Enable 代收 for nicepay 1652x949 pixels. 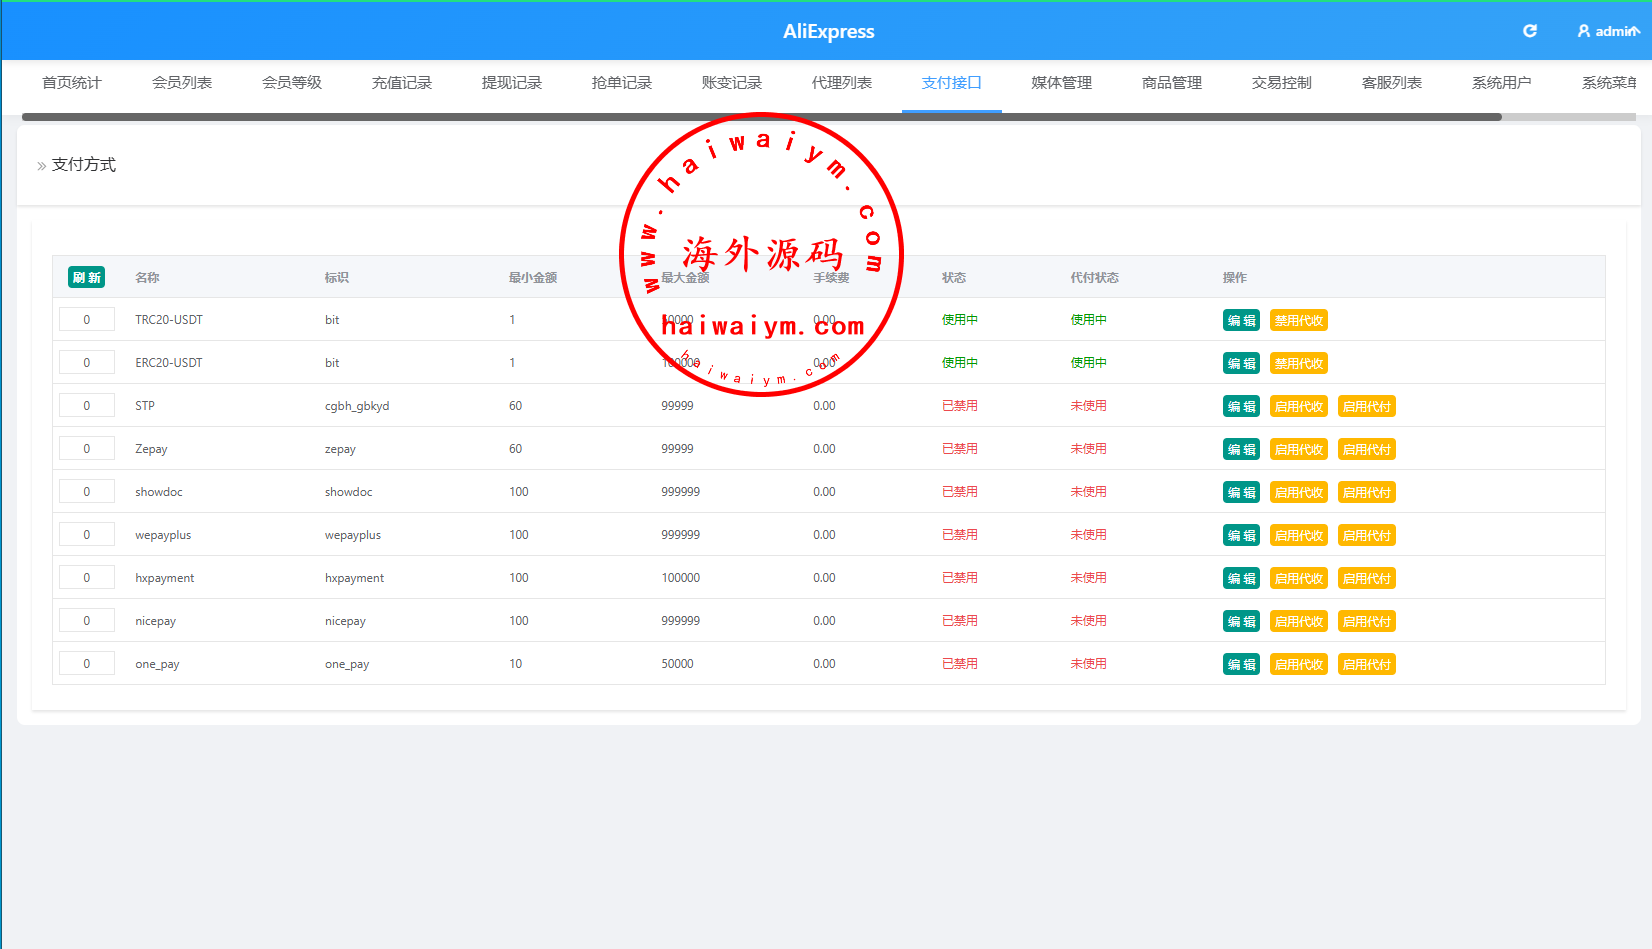pyautogui.click(x=1299, y=621)
